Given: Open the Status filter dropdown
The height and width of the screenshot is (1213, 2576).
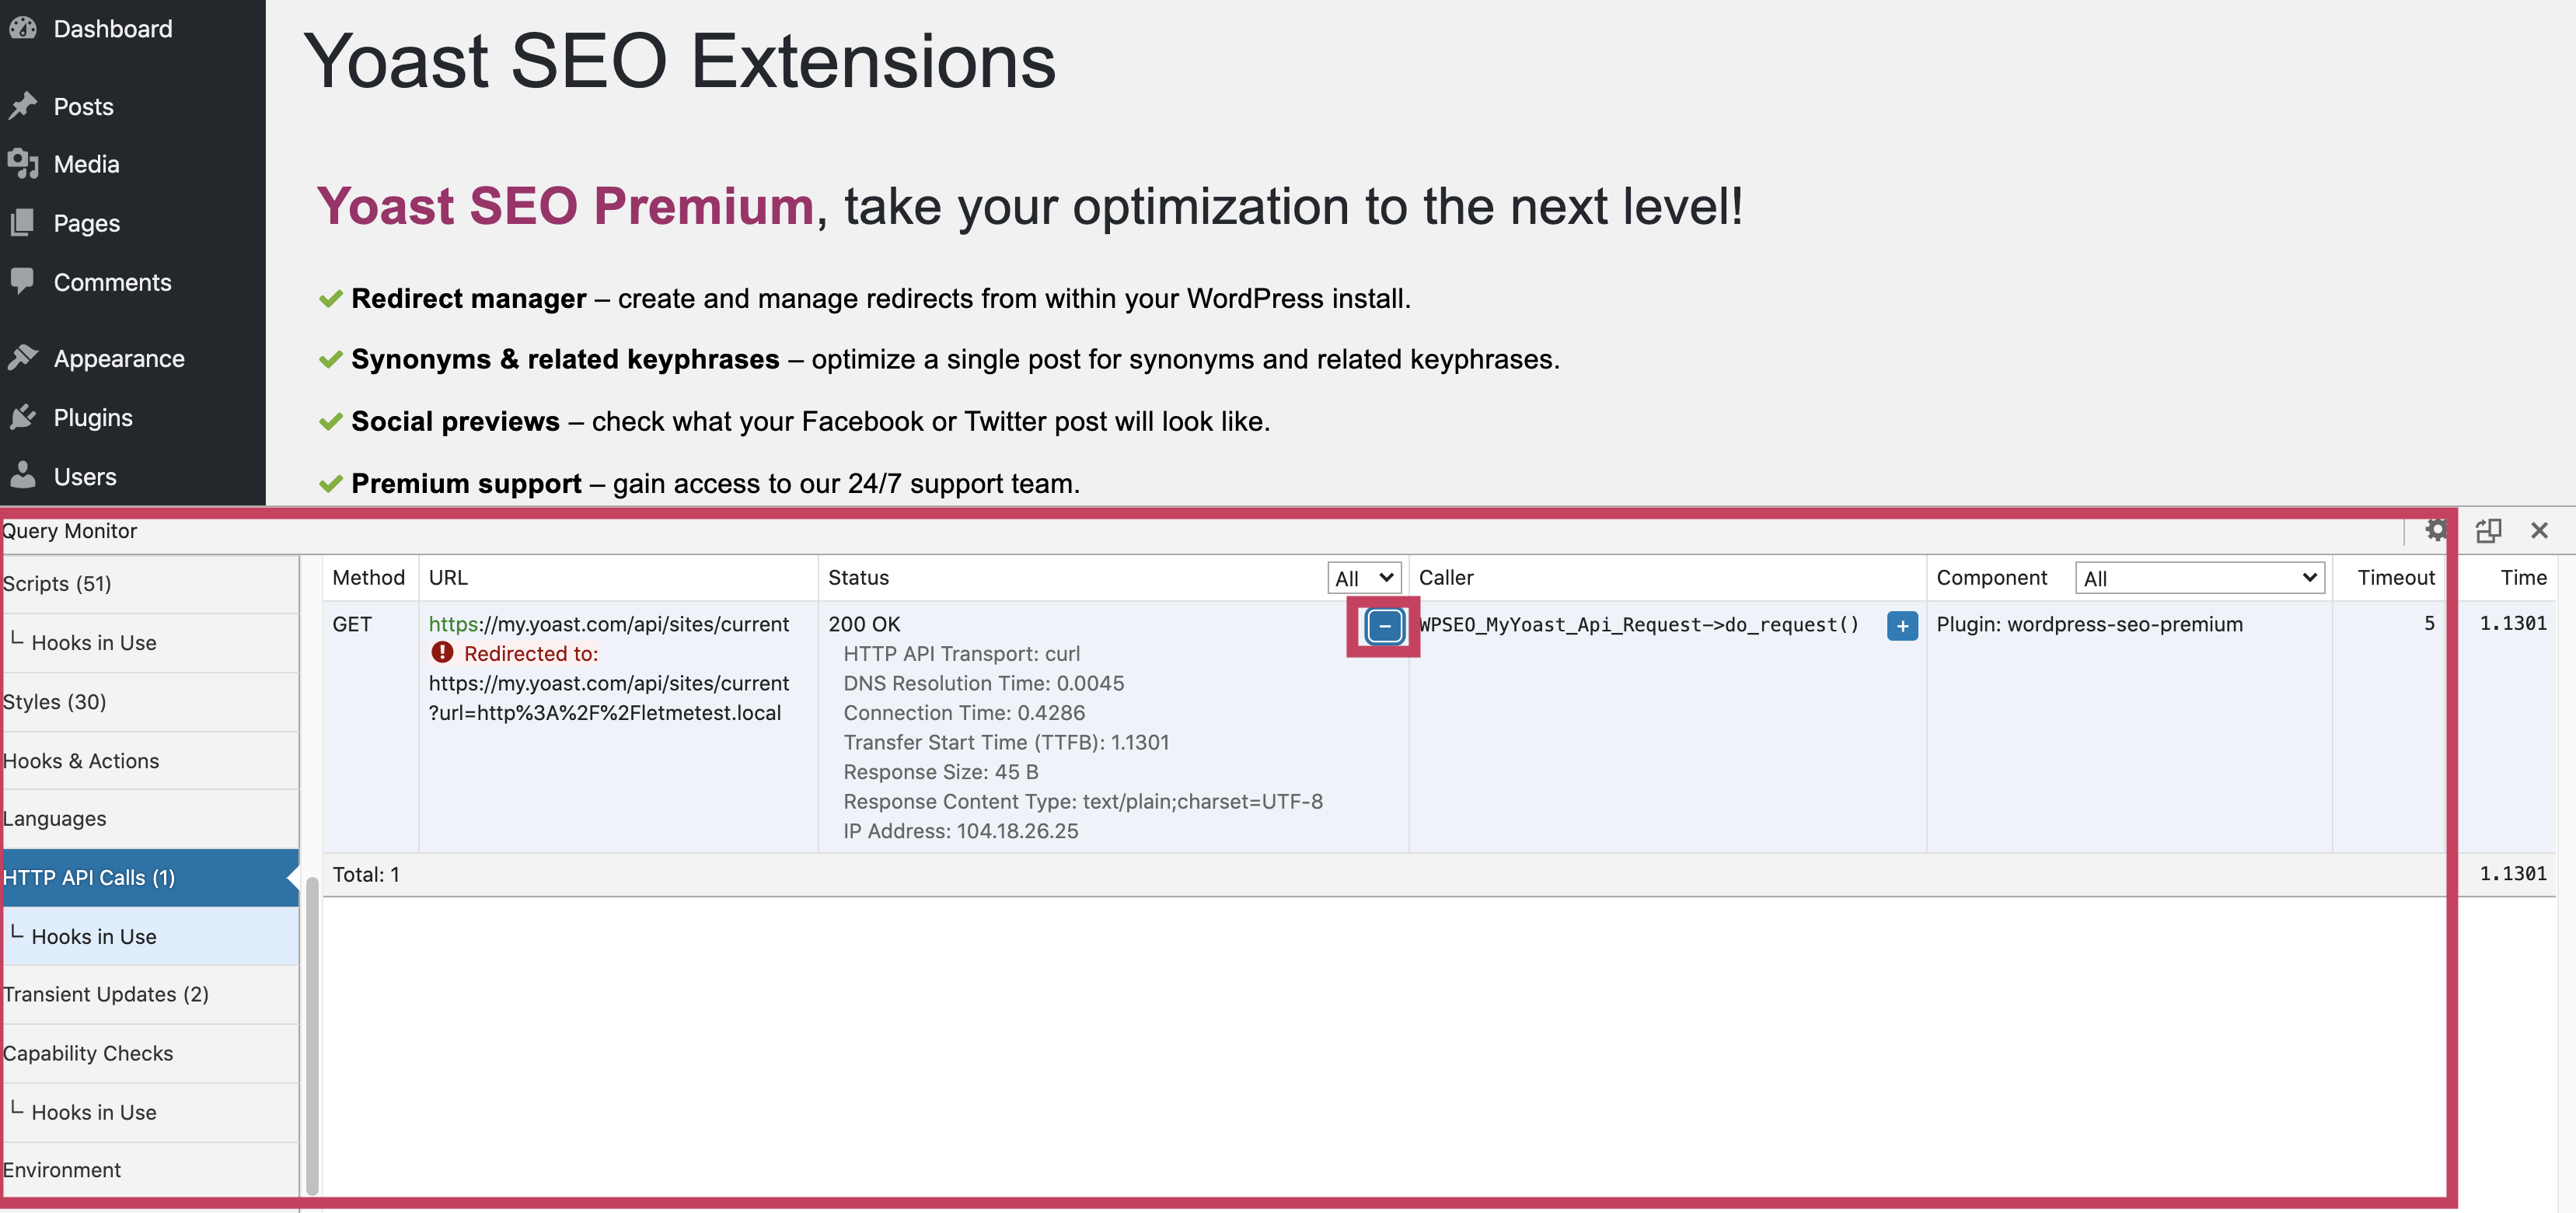Looking at the screenshot, I should click(x=1364, y=578).
